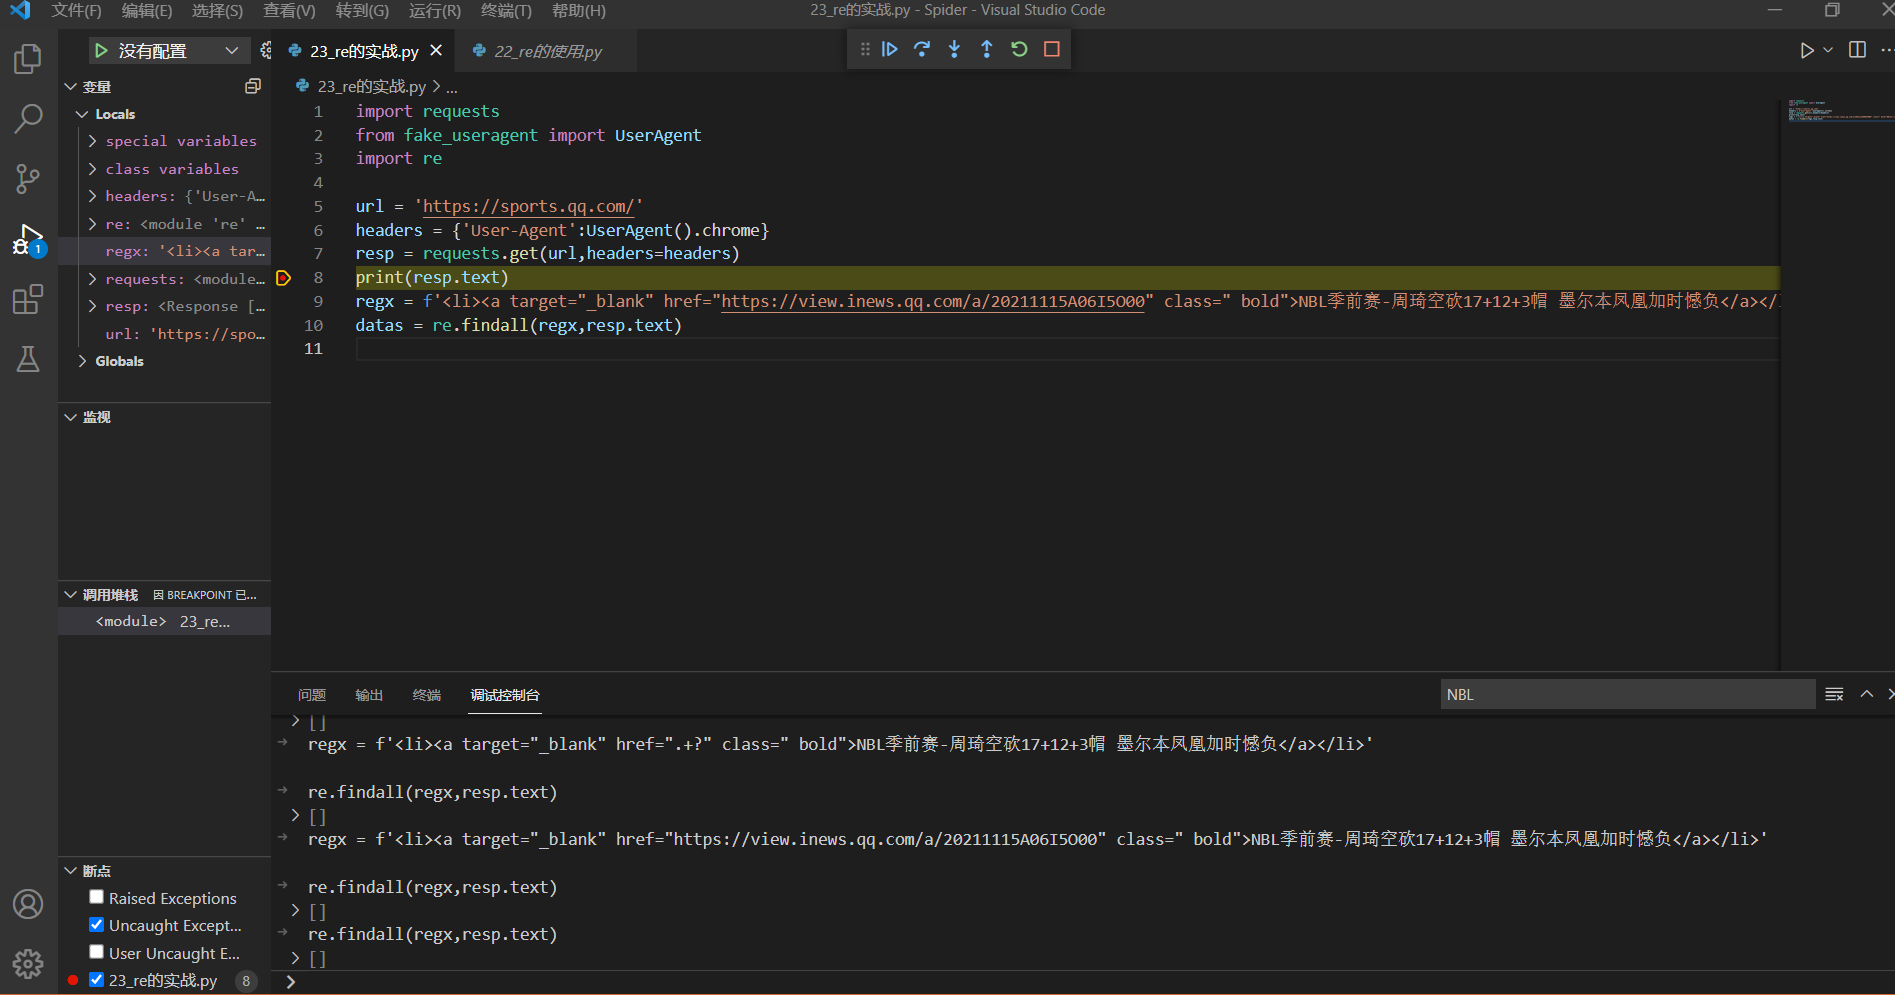Toggle User Uncaught Exceptions checkbox
This screenshot has width=1895, height=995.
click(96, 952)
